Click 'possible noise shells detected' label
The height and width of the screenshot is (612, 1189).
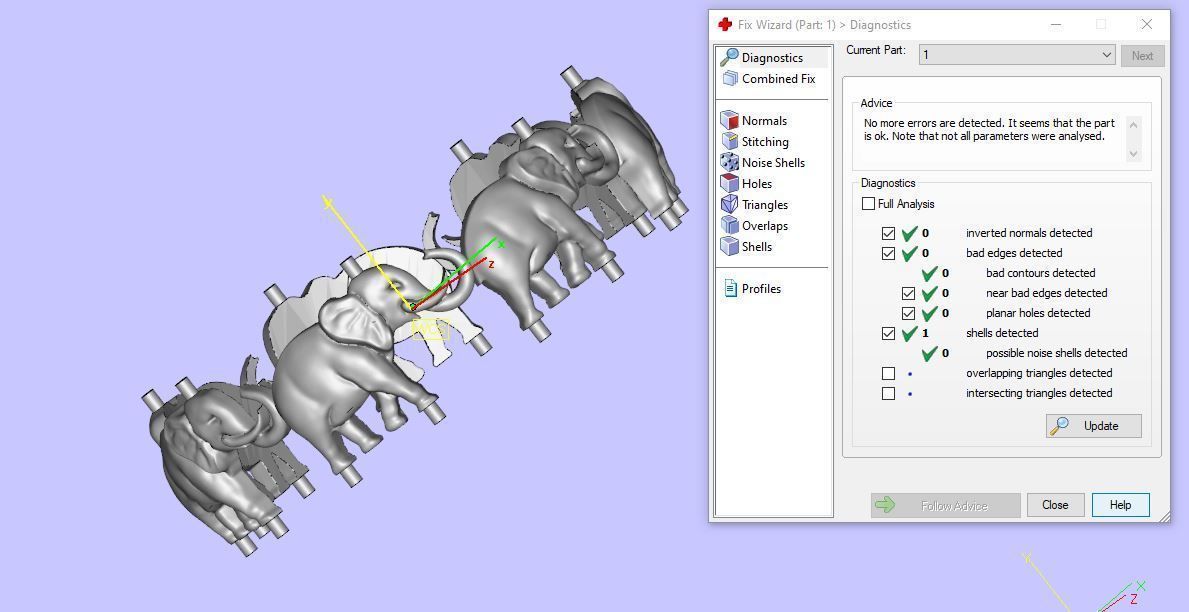coord(1056,353)
